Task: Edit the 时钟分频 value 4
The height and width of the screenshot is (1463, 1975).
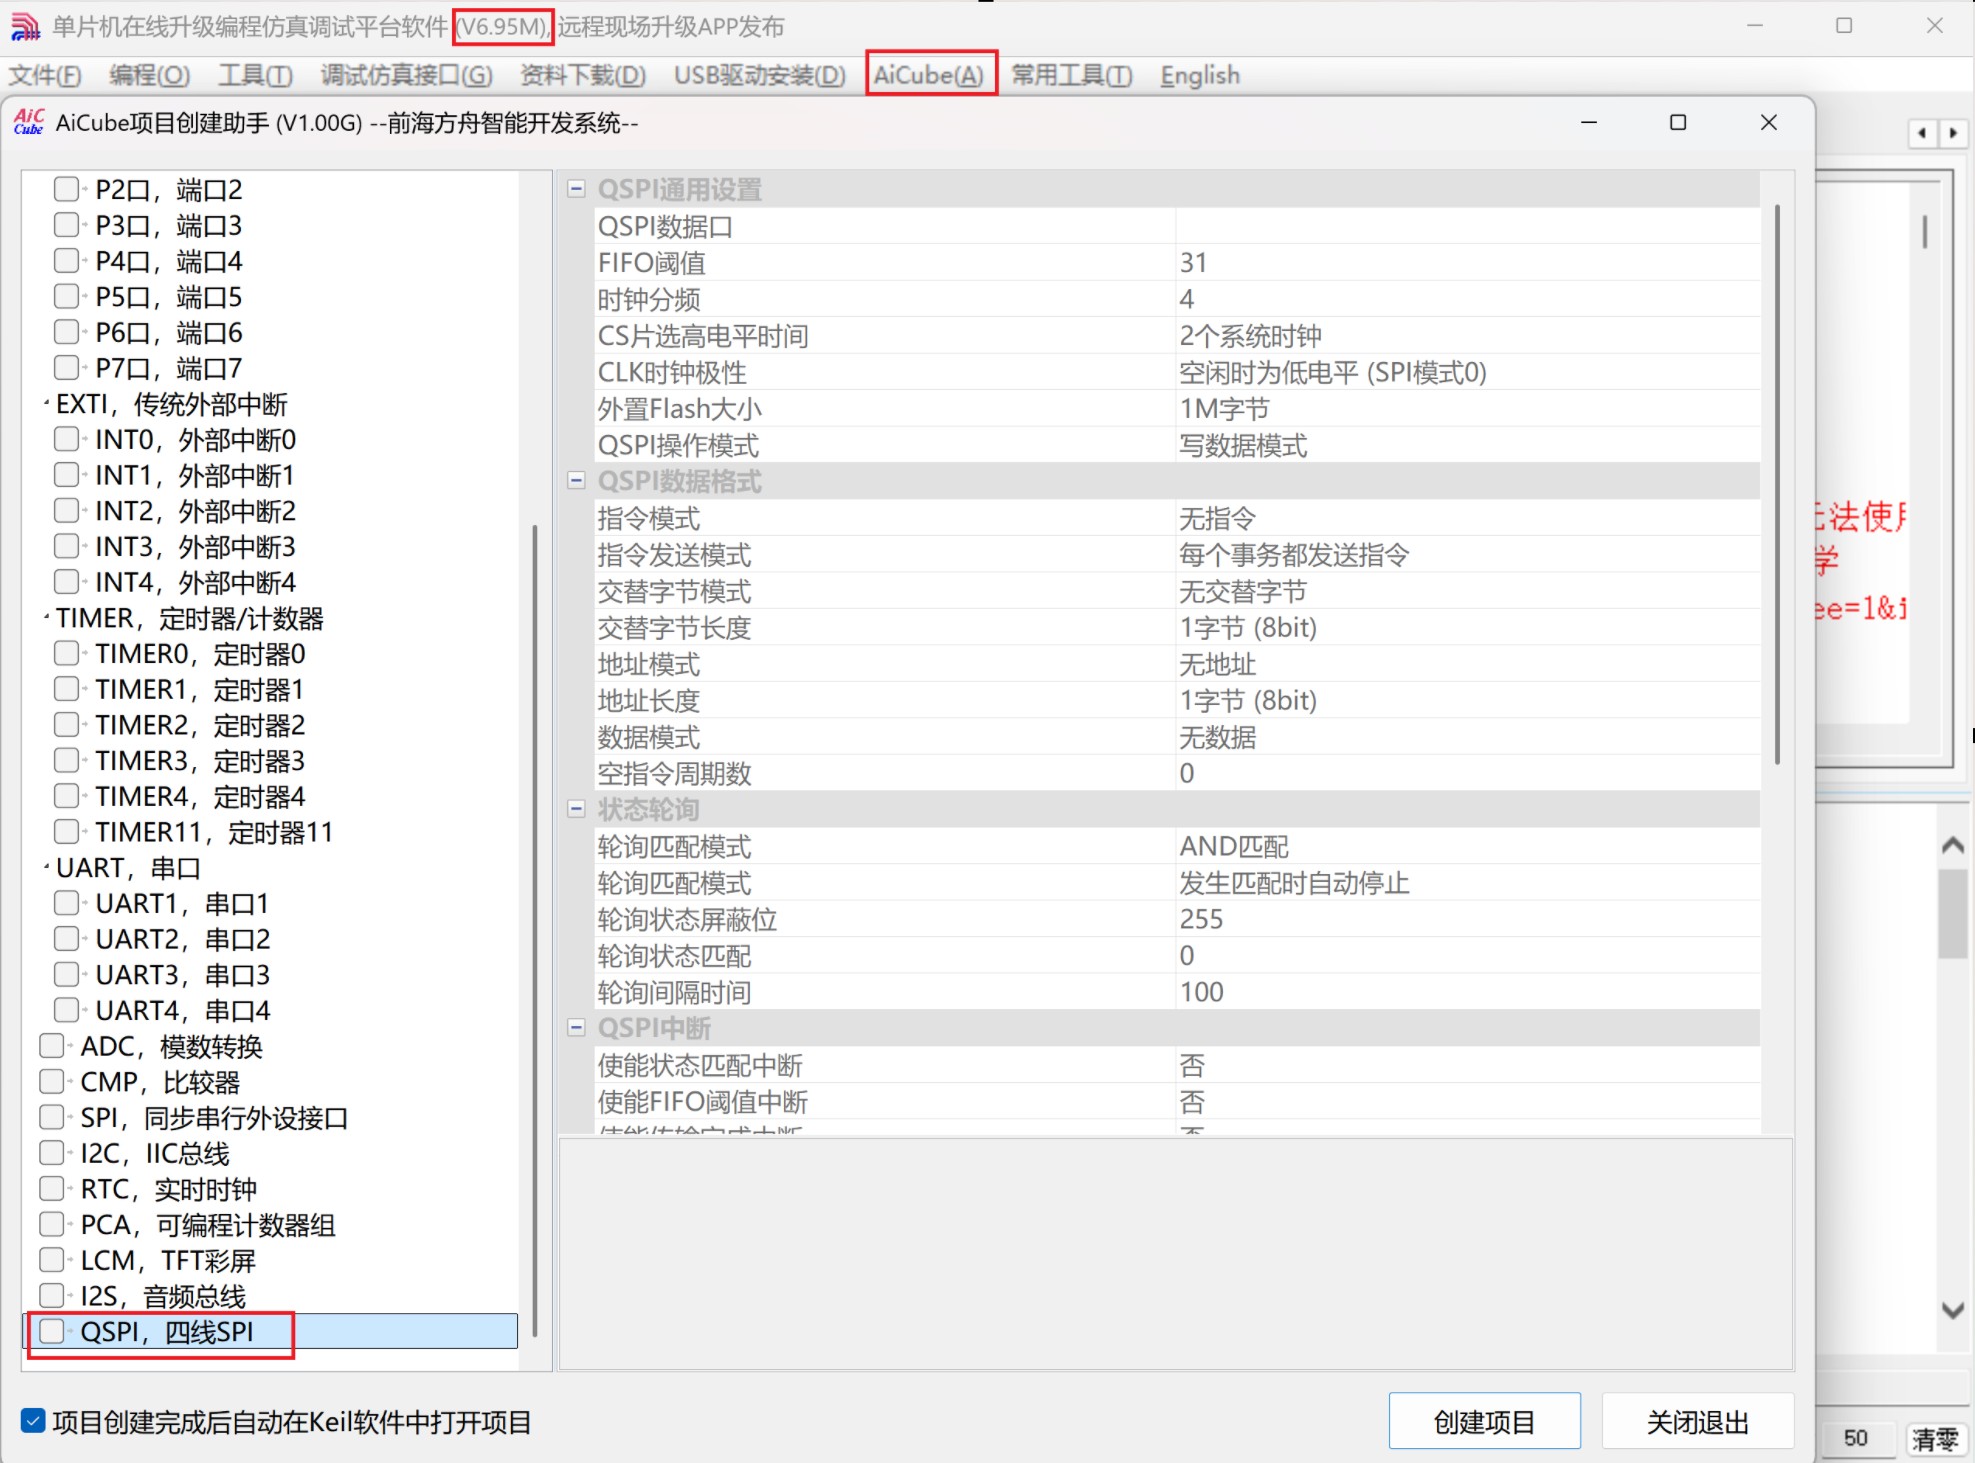Action: point(1467,299)
